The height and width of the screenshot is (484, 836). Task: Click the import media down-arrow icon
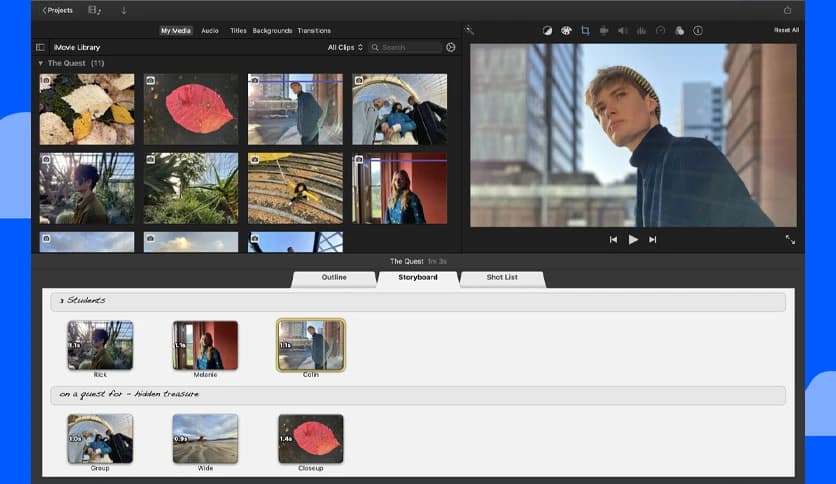point(124,10)
